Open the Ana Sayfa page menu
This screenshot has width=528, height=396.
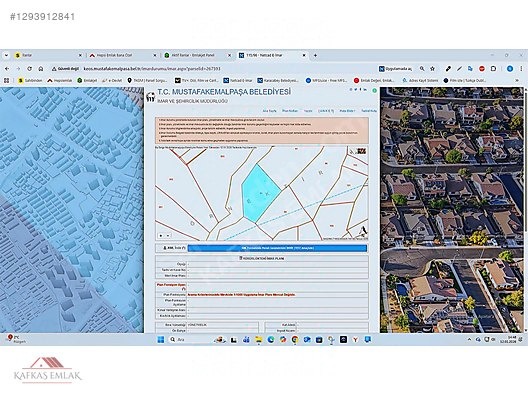pos(269,111)
